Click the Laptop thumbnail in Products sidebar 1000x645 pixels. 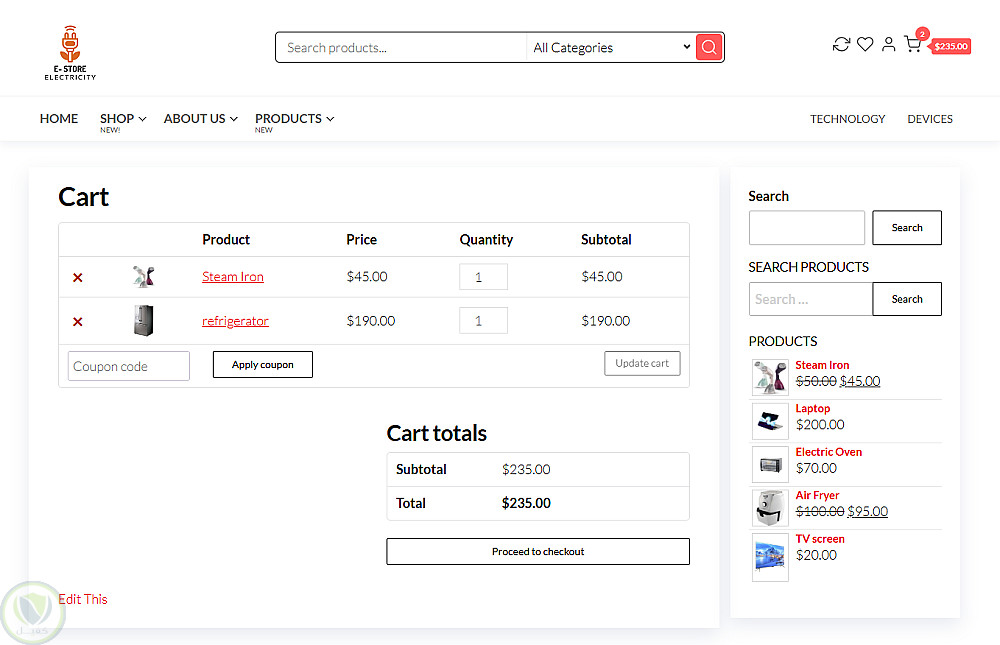(x=770, y=421)
